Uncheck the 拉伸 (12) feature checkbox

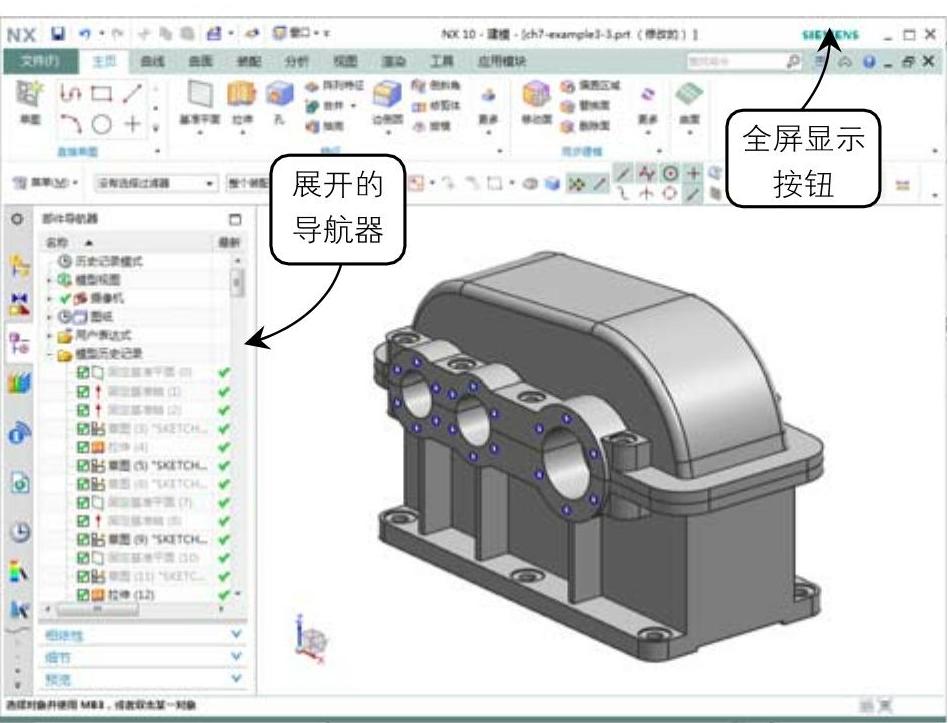click(83, 595)
